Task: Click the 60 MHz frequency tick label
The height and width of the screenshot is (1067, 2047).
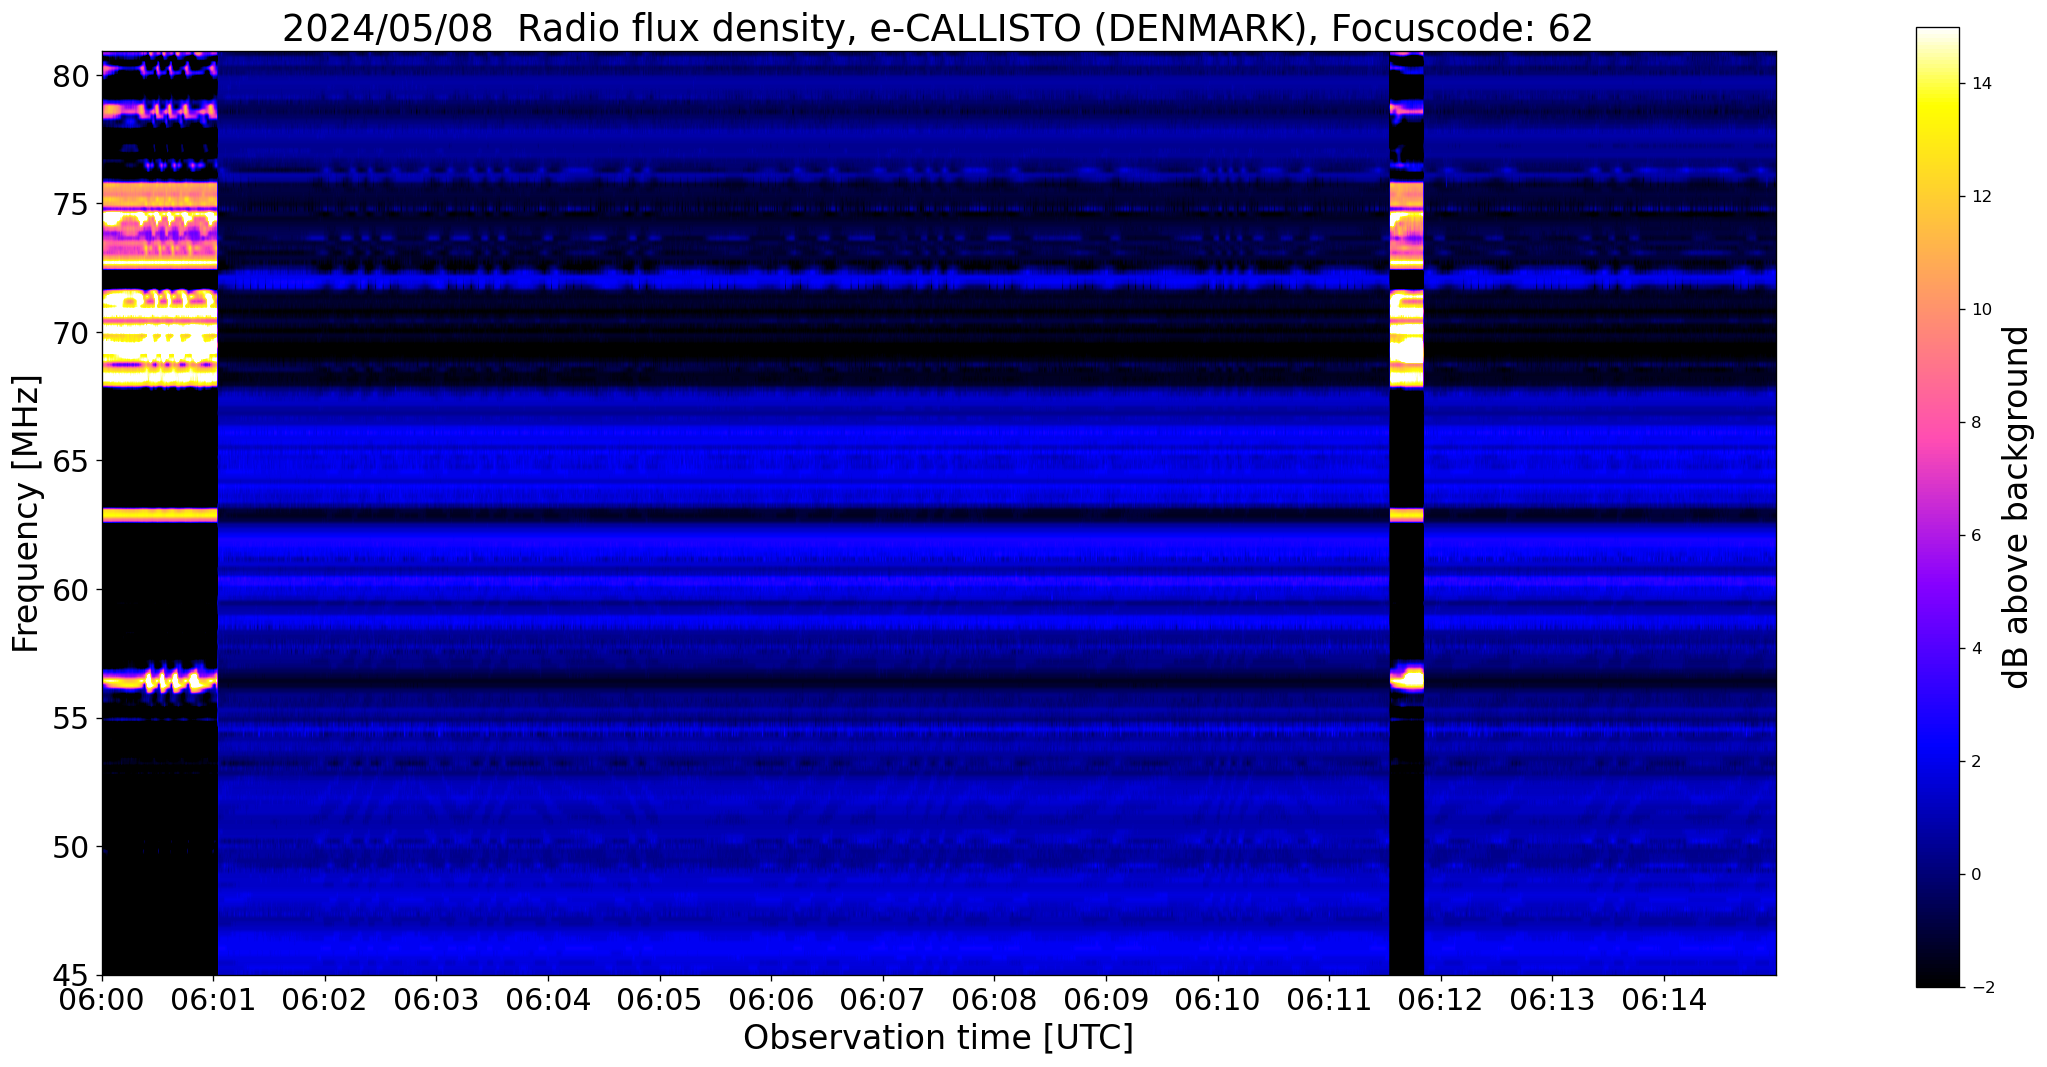Action: click(70, 590)
